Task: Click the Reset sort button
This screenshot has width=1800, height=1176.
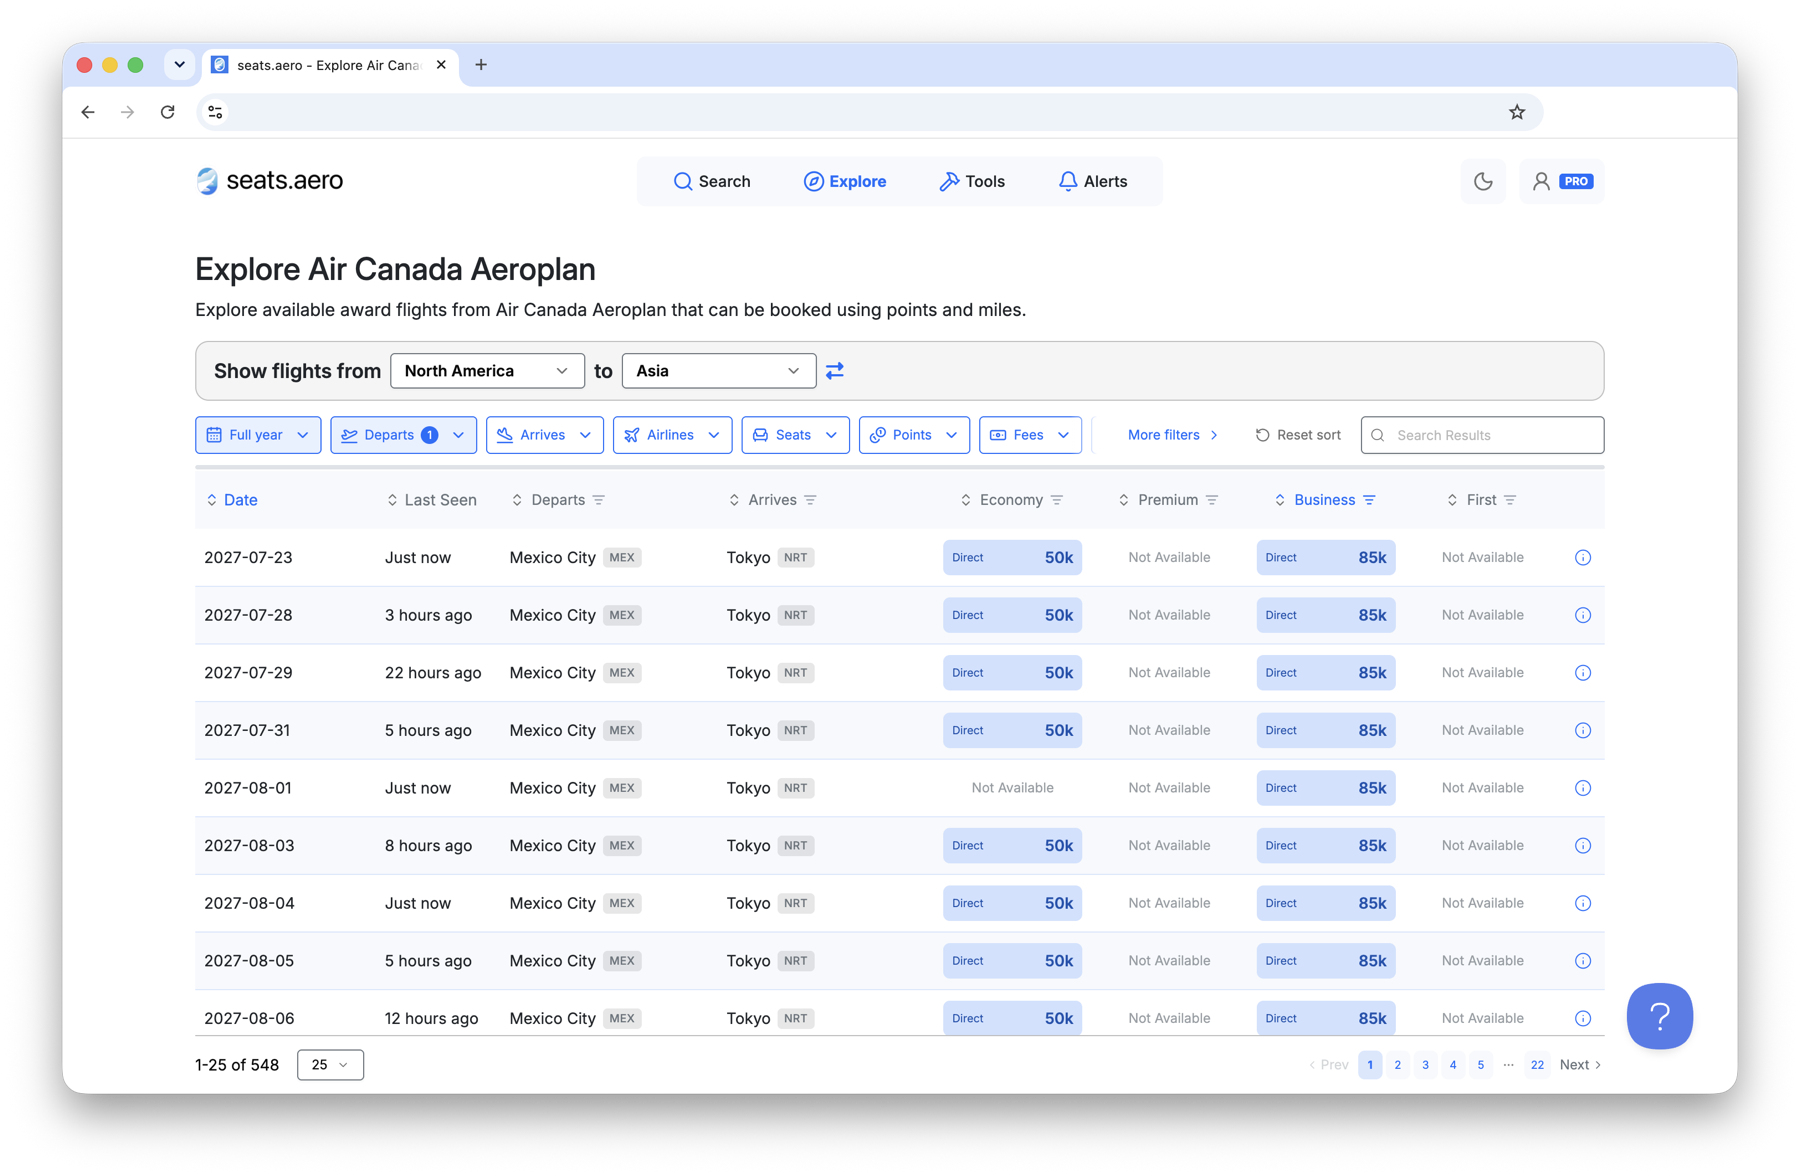Action: click(x=1298, y=435)
